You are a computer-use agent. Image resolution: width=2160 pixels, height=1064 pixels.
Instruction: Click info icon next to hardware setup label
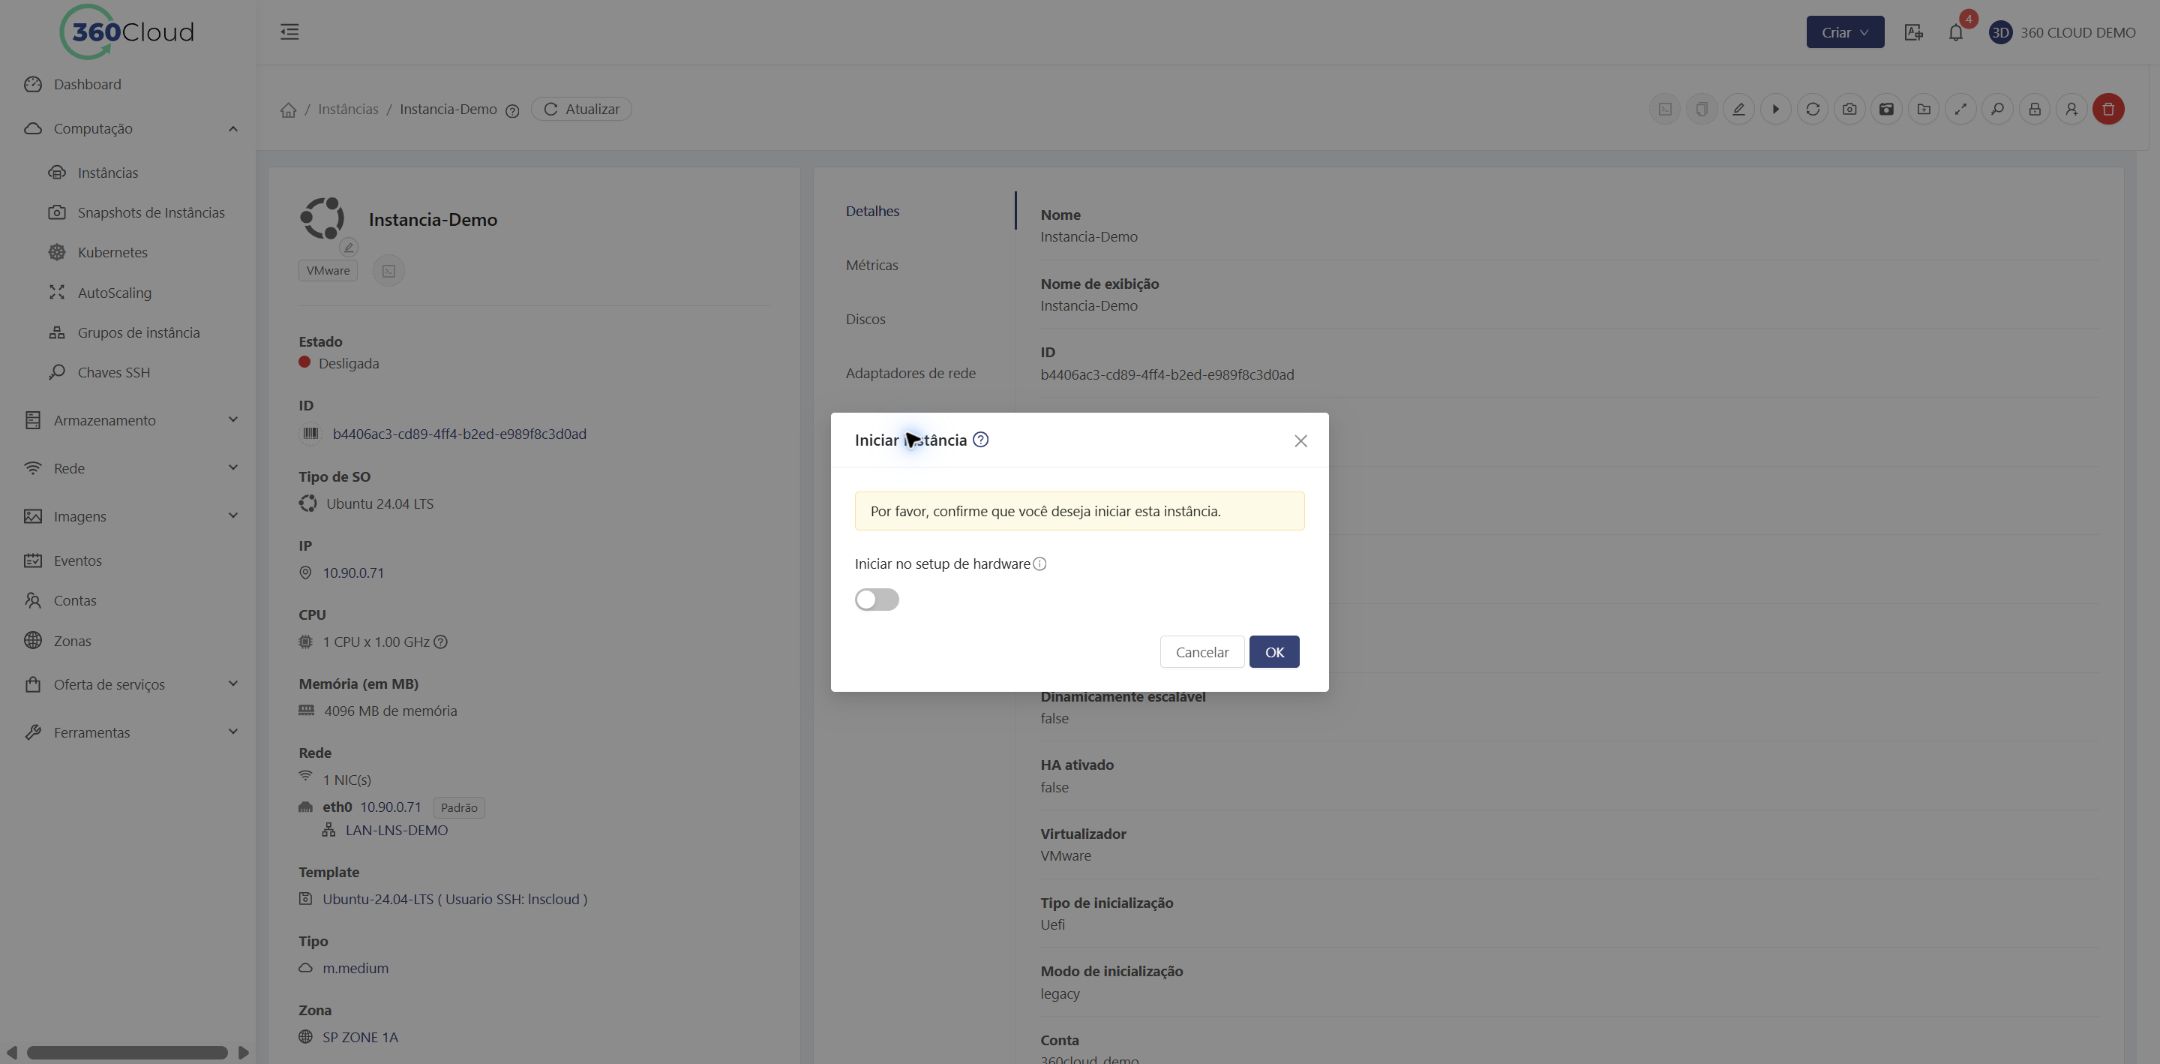coord(1039,564)
